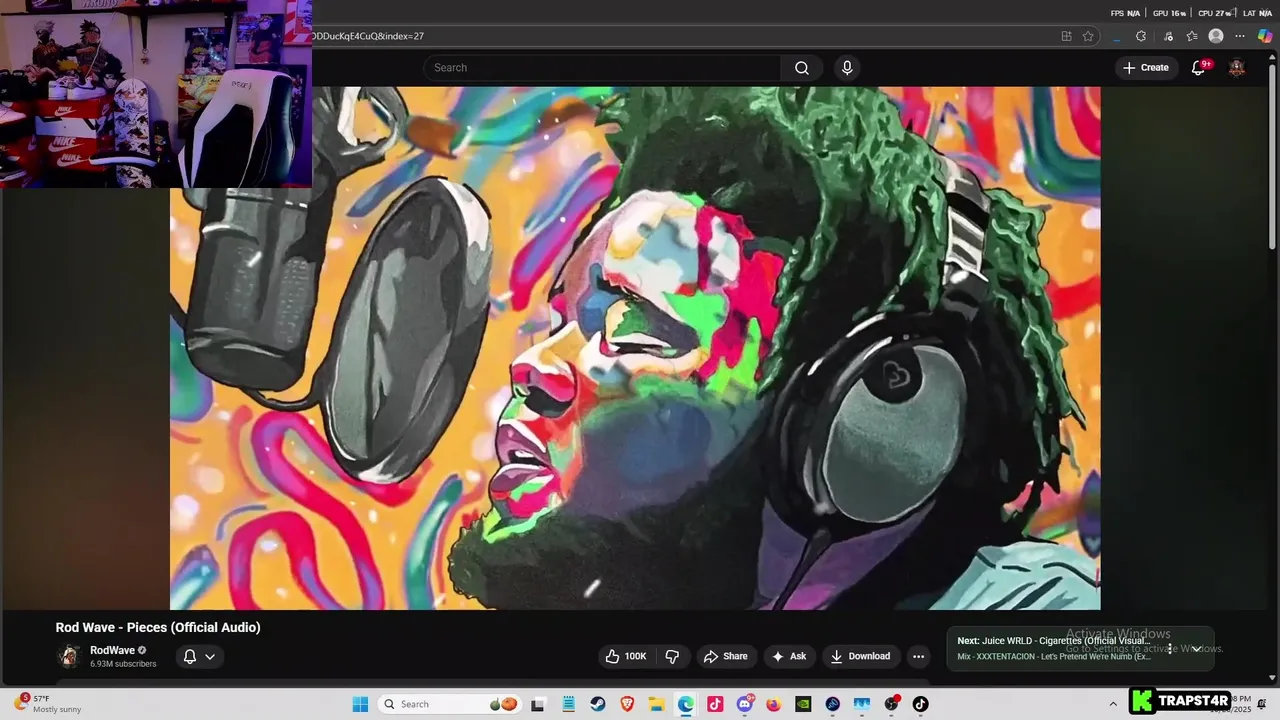This screenshot has width=1280, height=720.
Task: Open playlist options in Next panel
Action: pos(1169,649)
